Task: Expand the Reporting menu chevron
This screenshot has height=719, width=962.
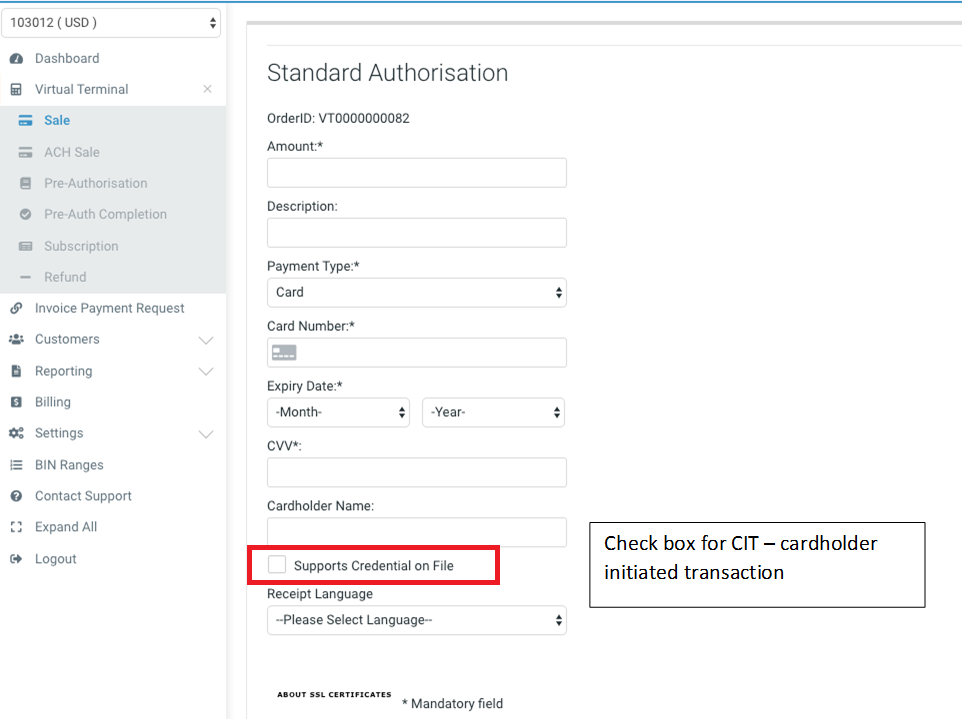Action: coord(206,372)
